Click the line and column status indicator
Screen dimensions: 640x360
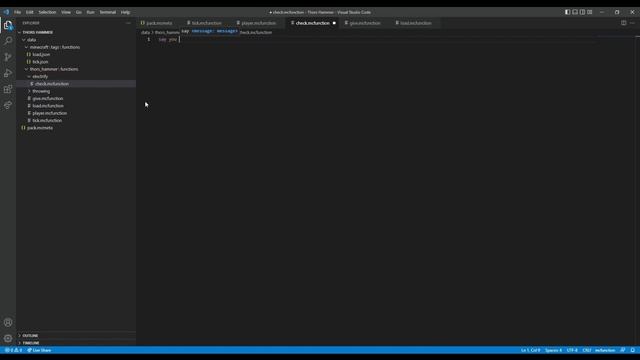coord(530,350)
